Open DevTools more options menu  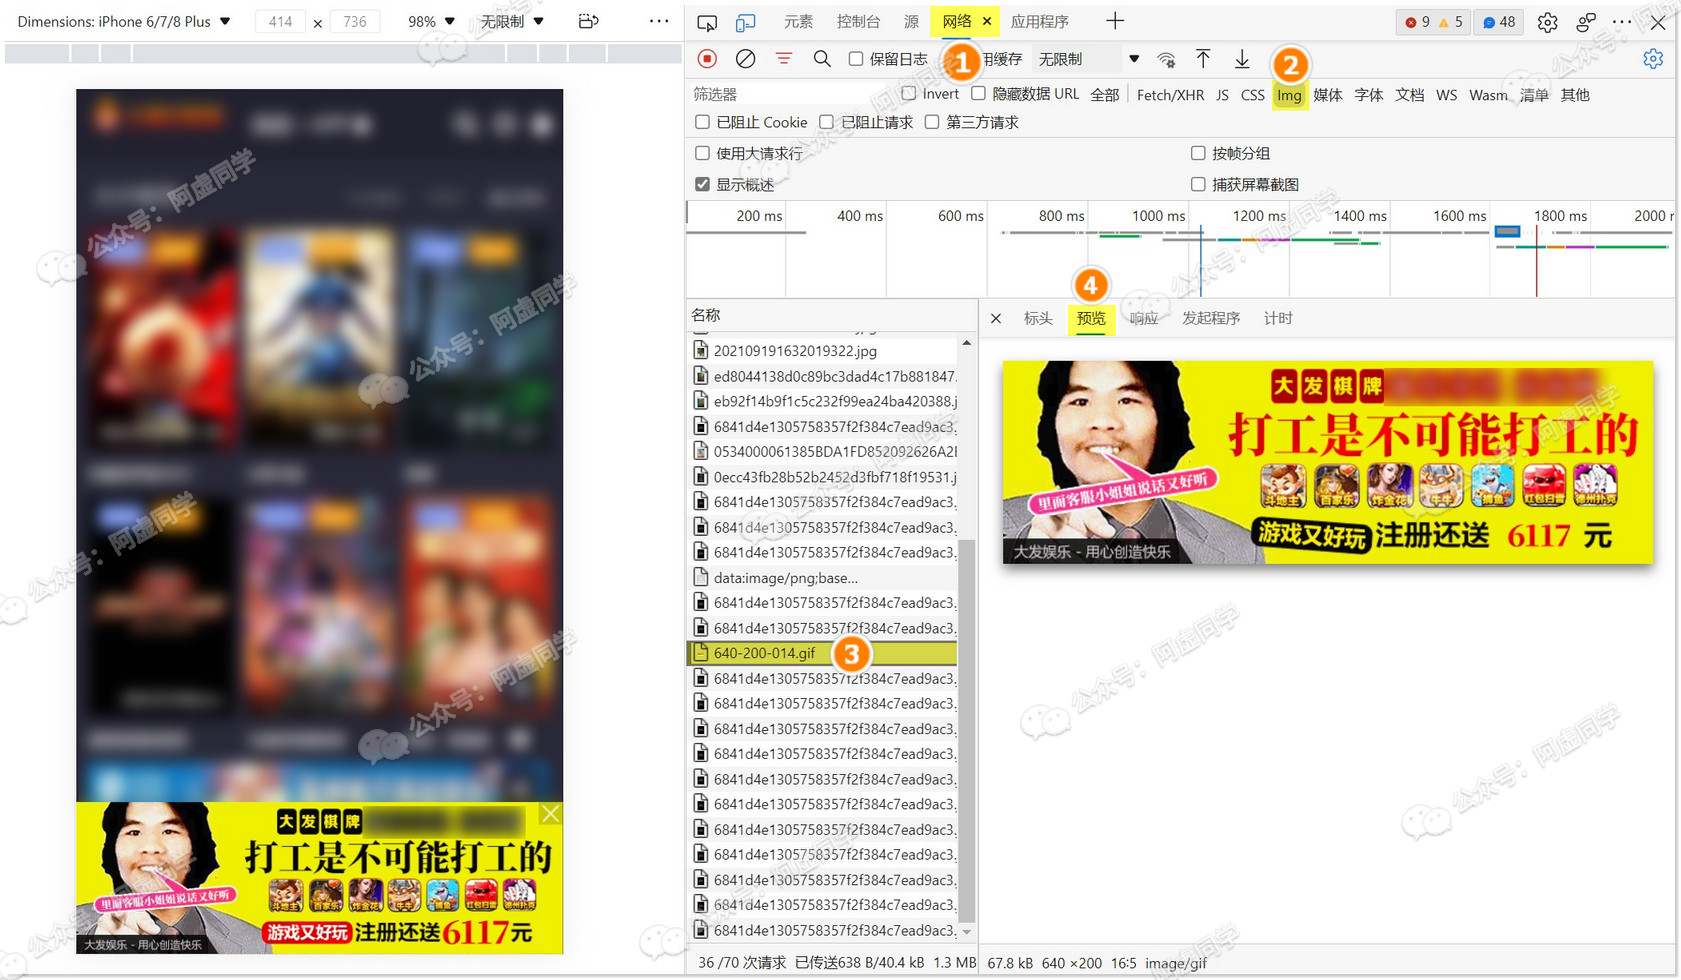[1622, 22]
